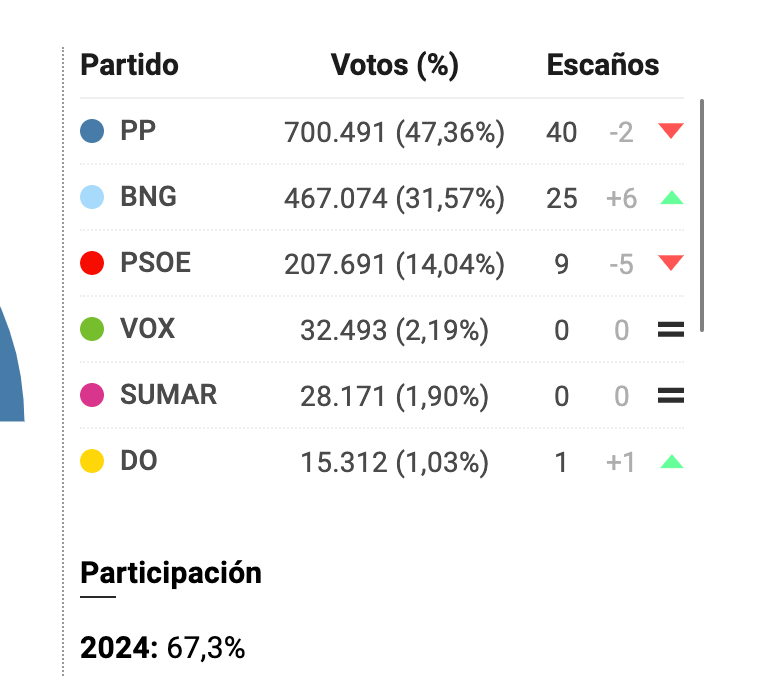Click the equals sign icon for VOX
The image size is (766, 676).
[671, 329]
